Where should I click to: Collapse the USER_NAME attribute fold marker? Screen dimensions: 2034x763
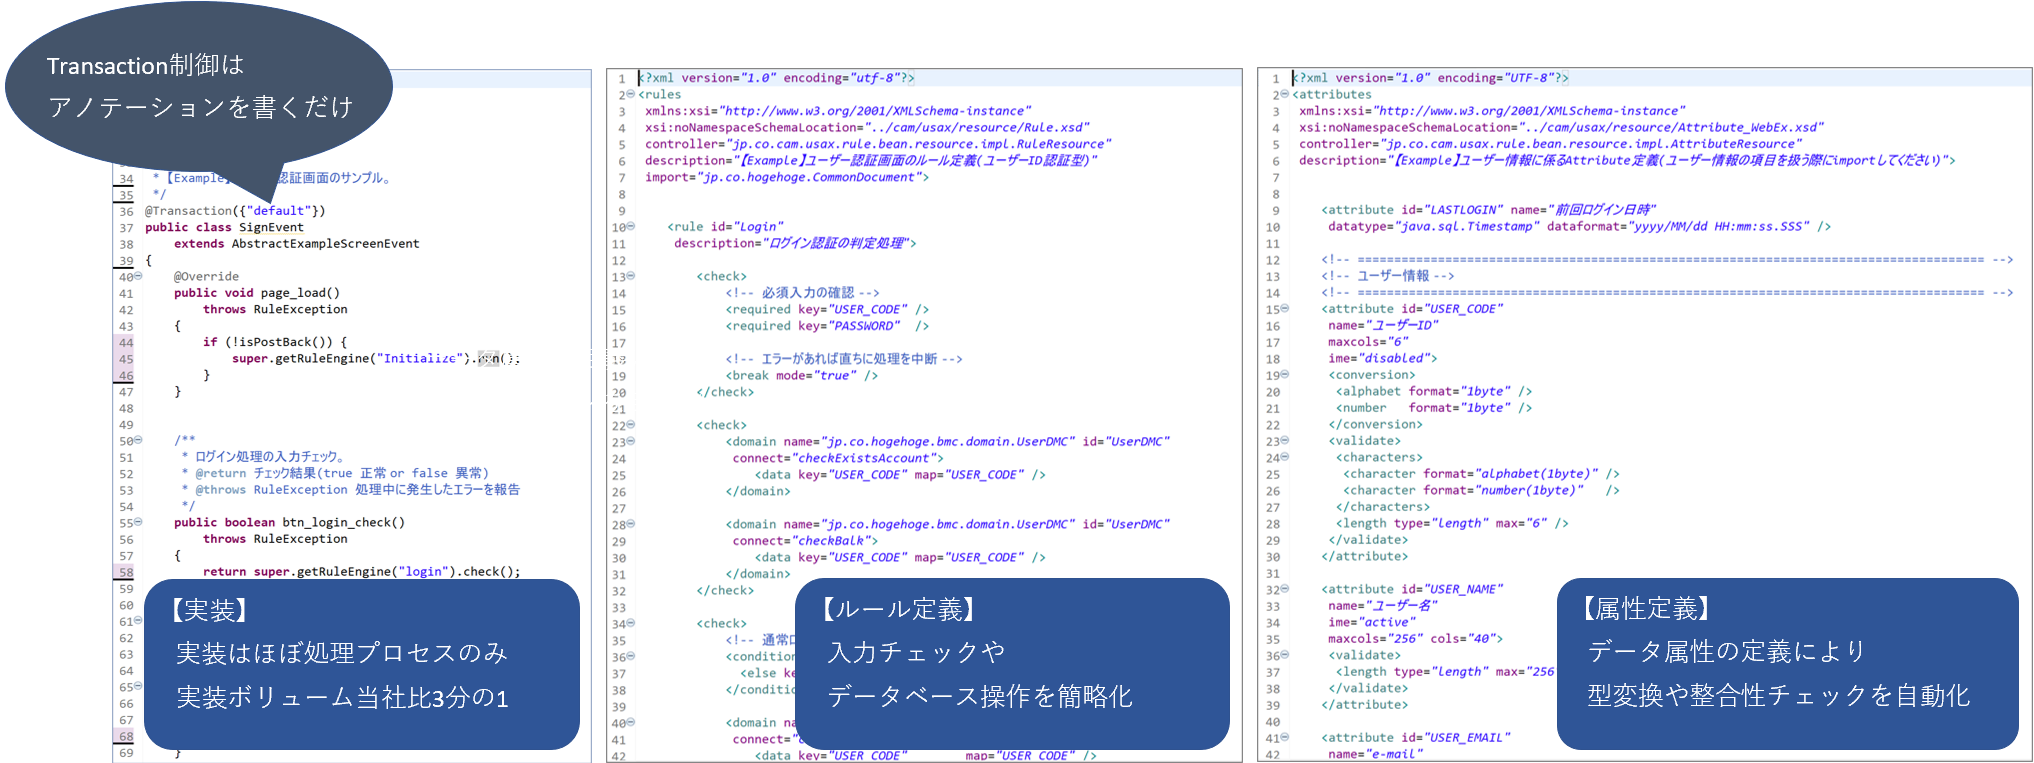pos(1284,589)
